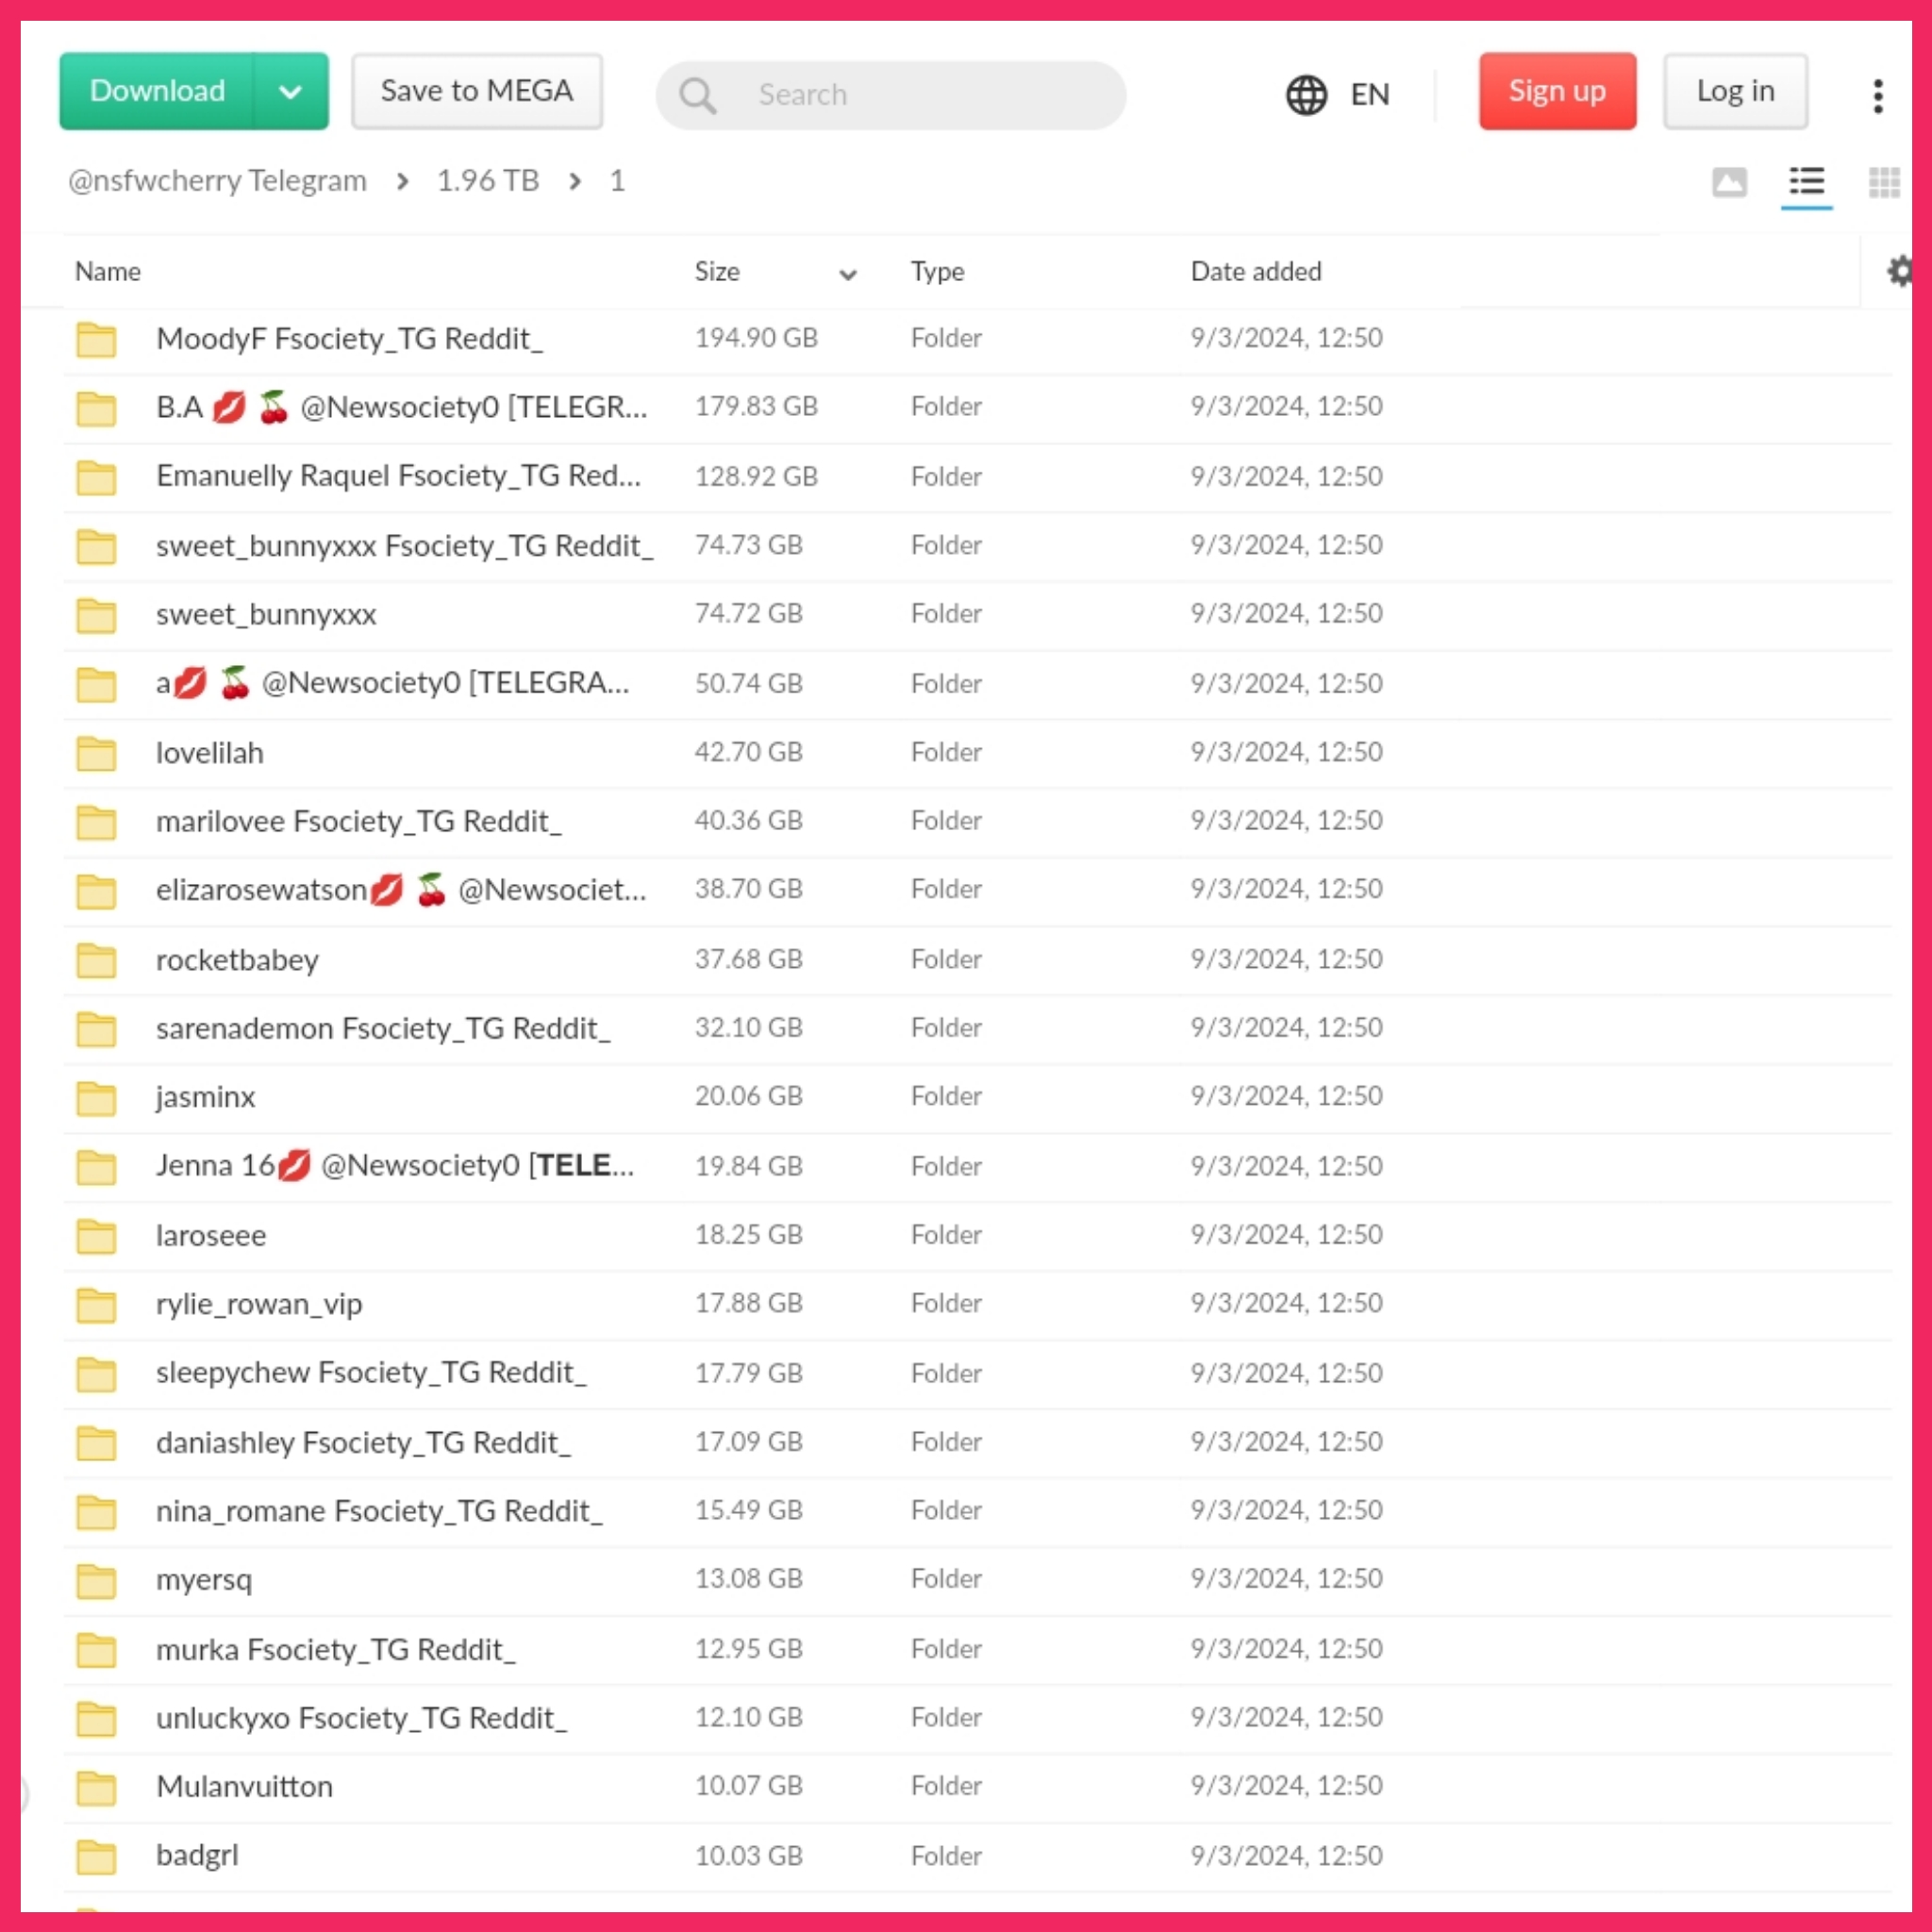Screen dimensions: 1932x1932
Task: Focus the Search input field
Action: click(891, 95)
